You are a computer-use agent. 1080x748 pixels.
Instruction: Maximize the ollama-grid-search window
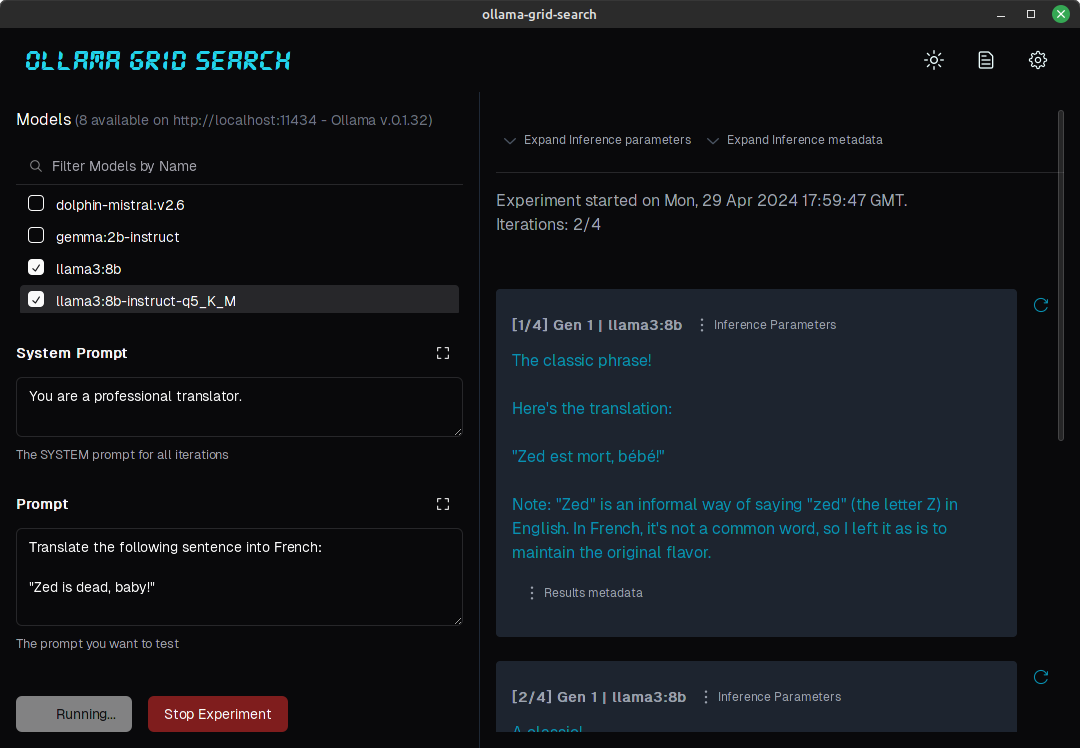click(1030, 14)
